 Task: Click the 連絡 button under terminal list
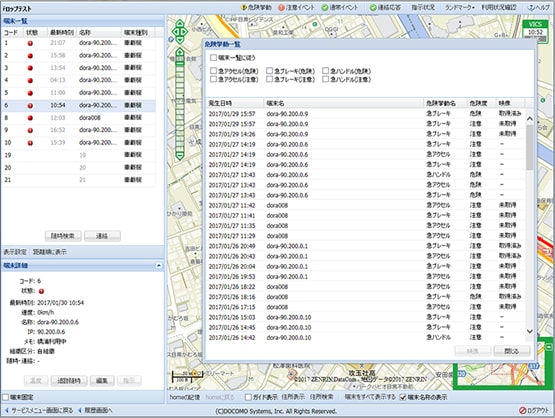(102, 236)
